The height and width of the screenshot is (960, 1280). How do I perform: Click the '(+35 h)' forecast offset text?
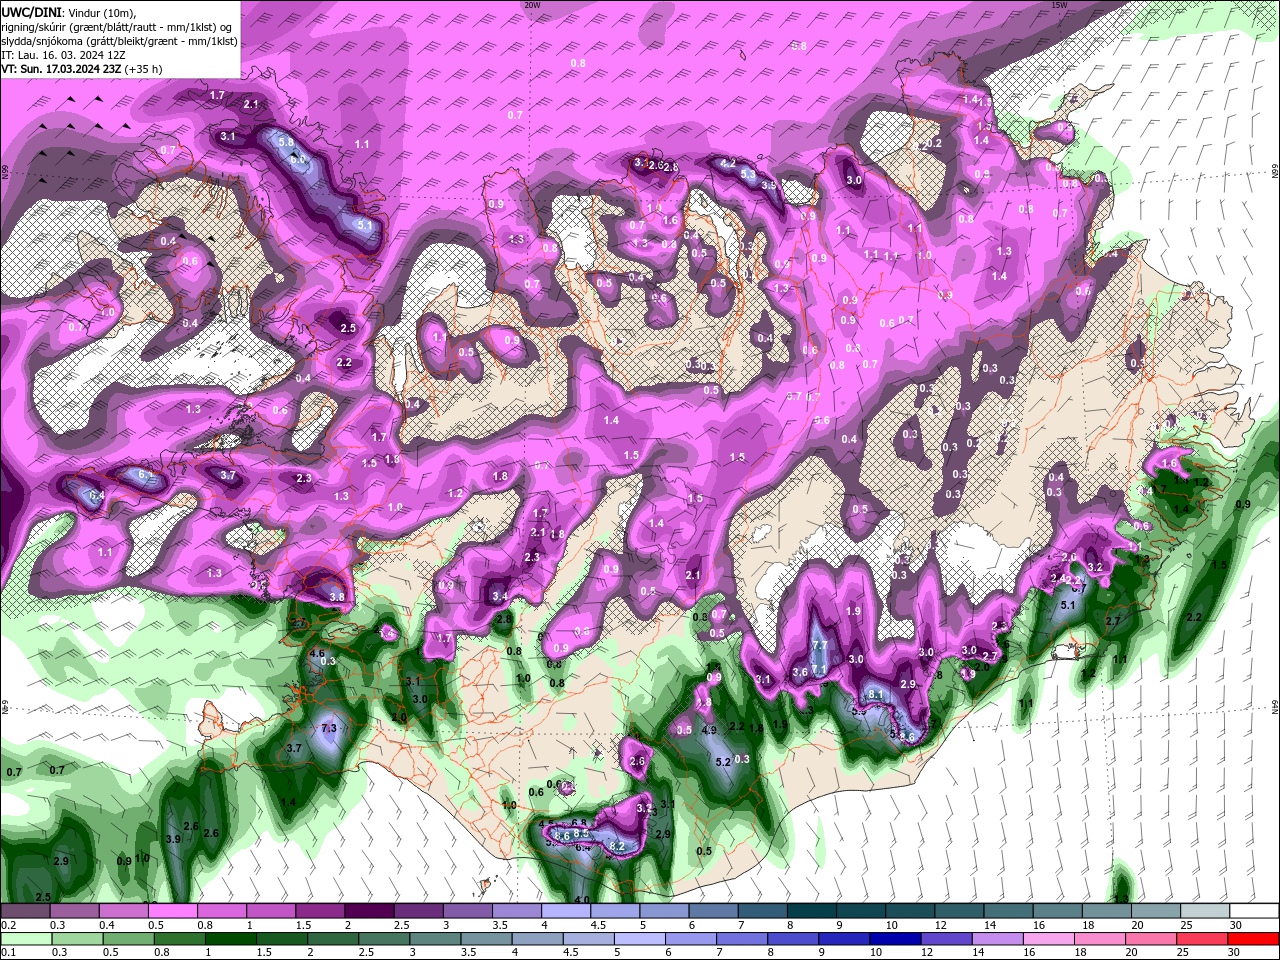(143, 69)
